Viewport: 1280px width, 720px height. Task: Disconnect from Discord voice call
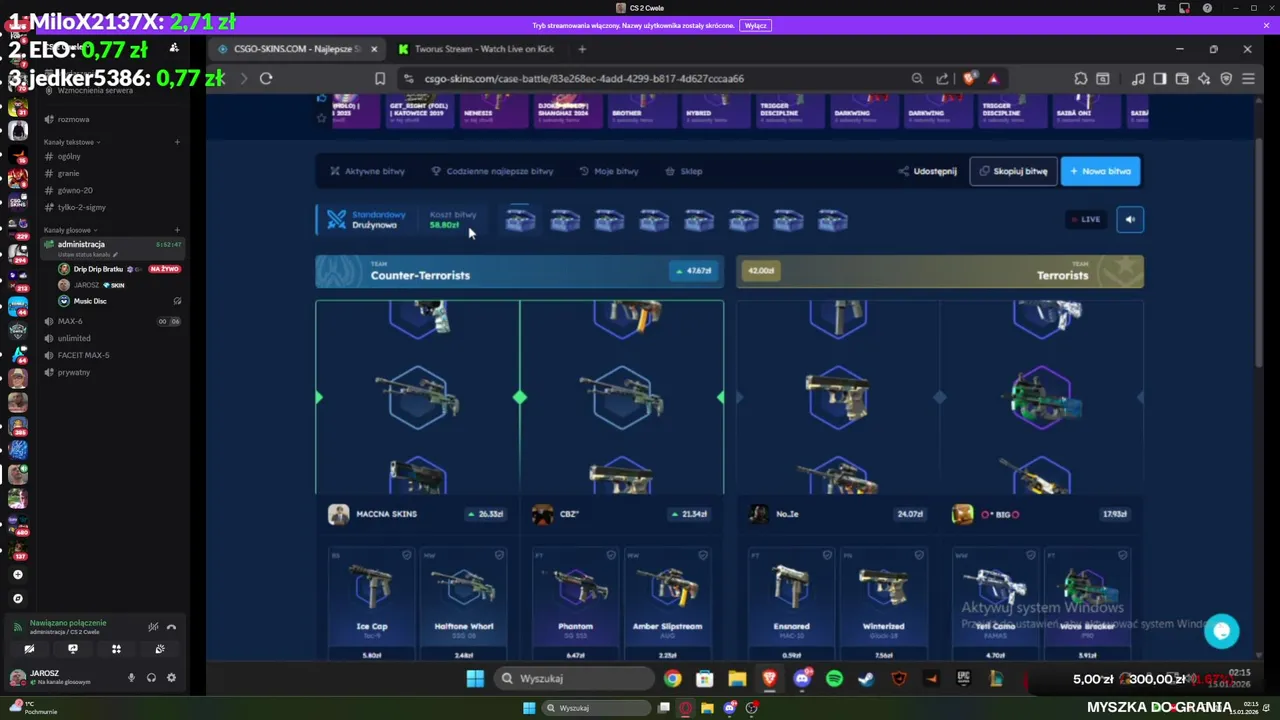[x=171, y=627]
